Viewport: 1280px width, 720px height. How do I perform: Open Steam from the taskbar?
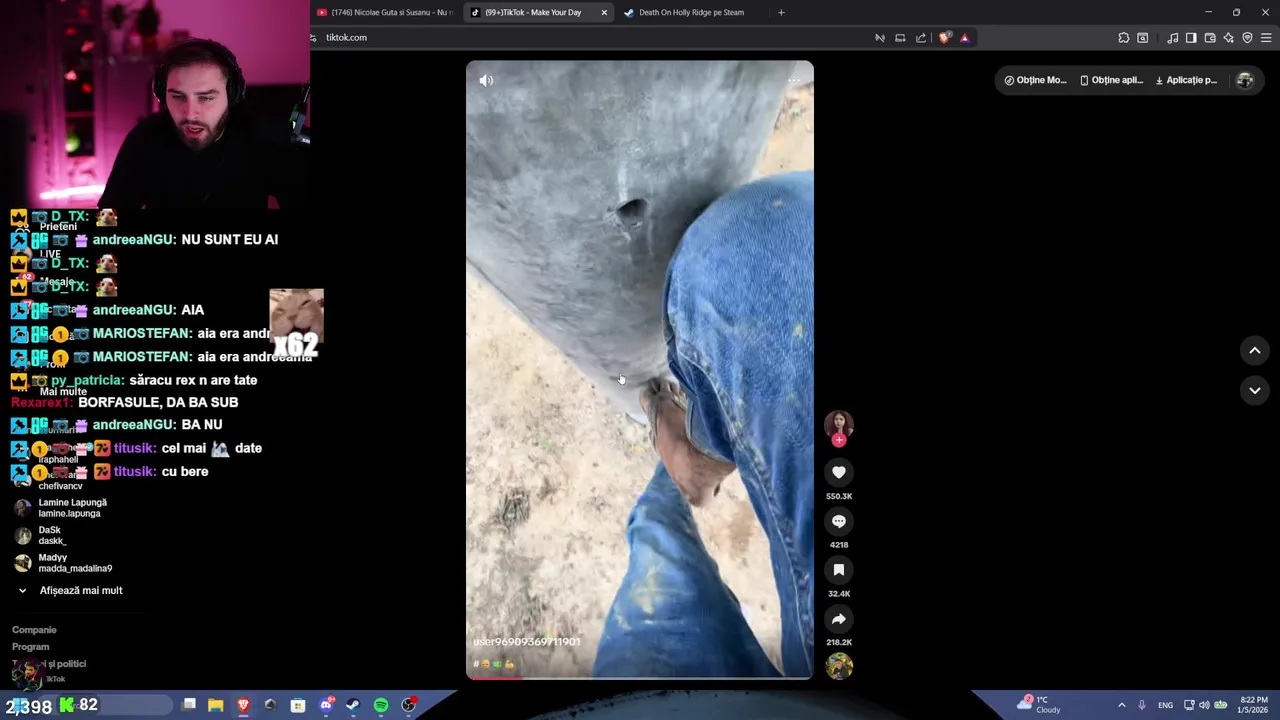[353, 705]
